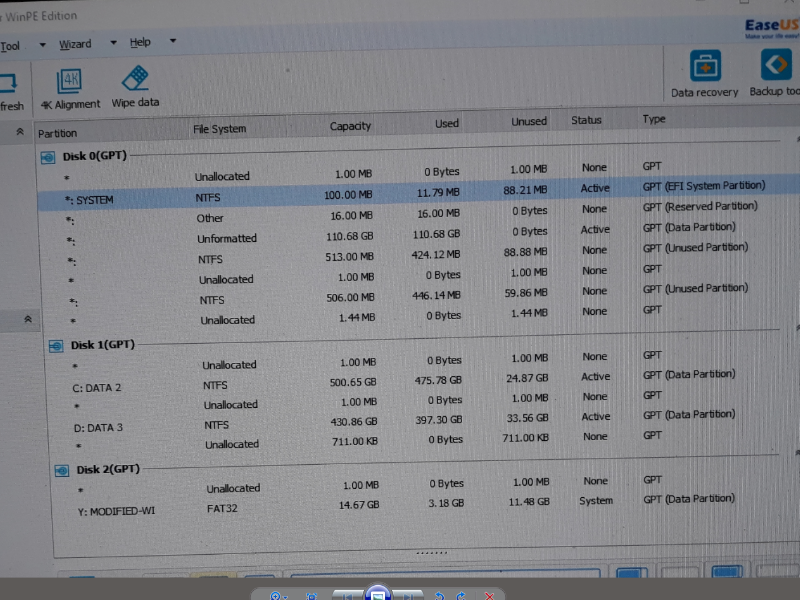Expand the dropdown arrow next to Help
Image resolution: width=800 pixels, height=600 pixels.
pyautogui.click(x=173, y=41)
